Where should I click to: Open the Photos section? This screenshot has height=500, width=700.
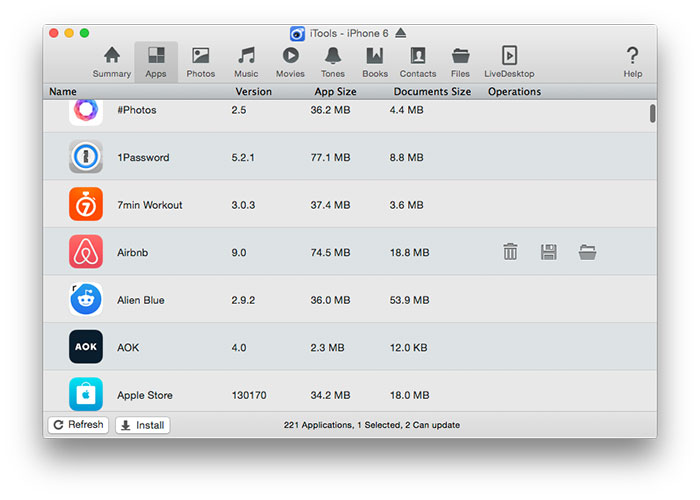coord(200,62)
